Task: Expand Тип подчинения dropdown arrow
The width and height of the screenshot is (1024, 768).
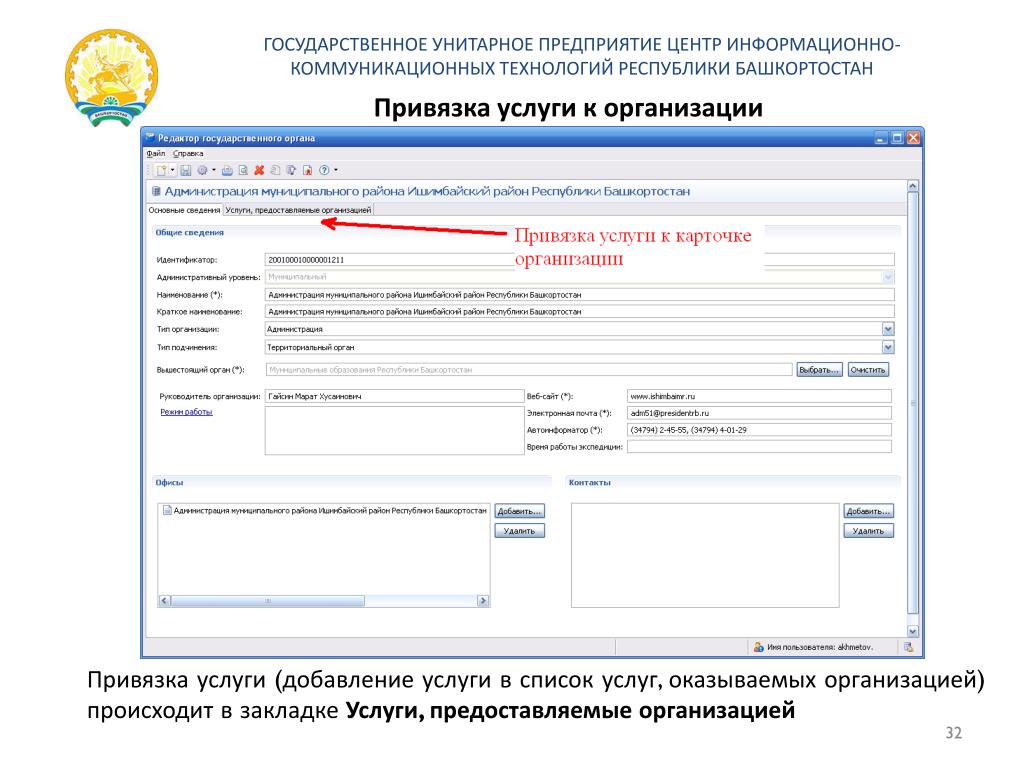Action: (888, 347)
